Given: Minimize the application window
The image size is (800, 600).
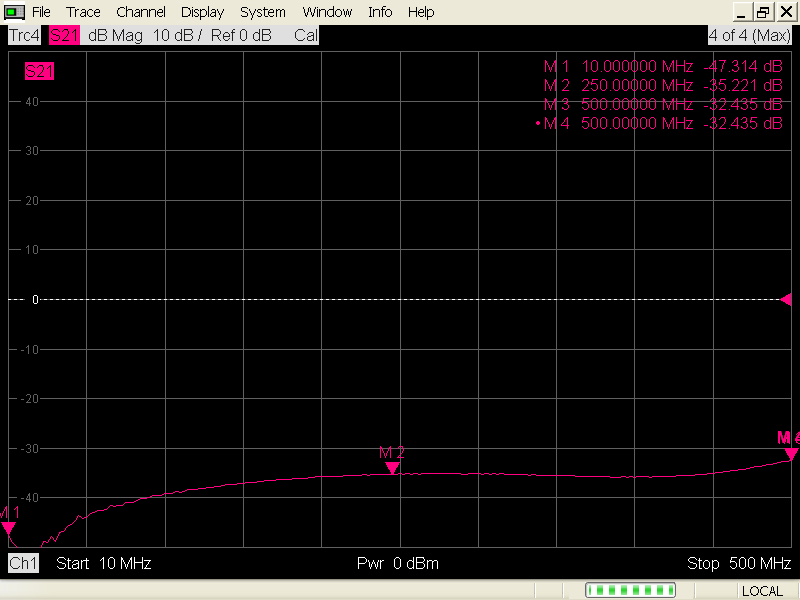Looking at the screenshot, I should [x=742, y=12].
